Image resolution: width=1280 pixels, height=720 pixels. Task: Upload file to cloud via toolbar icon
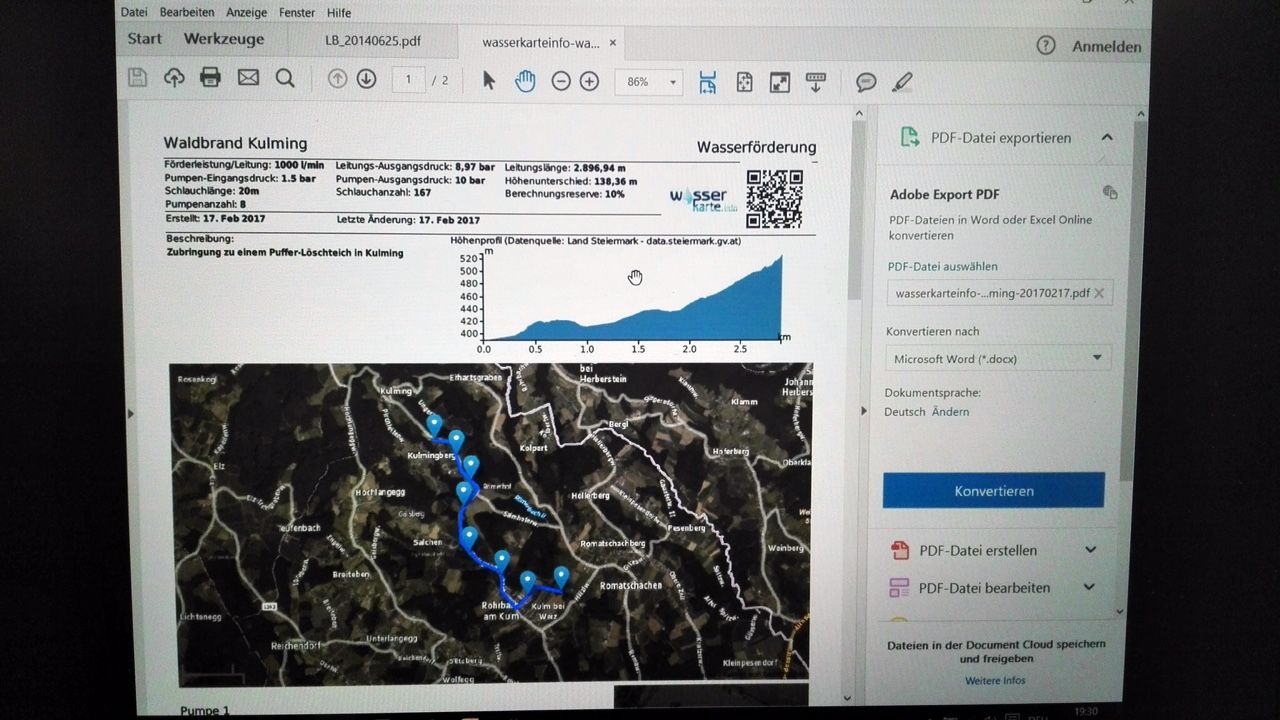pyautogui.click(x=174, y=78)
